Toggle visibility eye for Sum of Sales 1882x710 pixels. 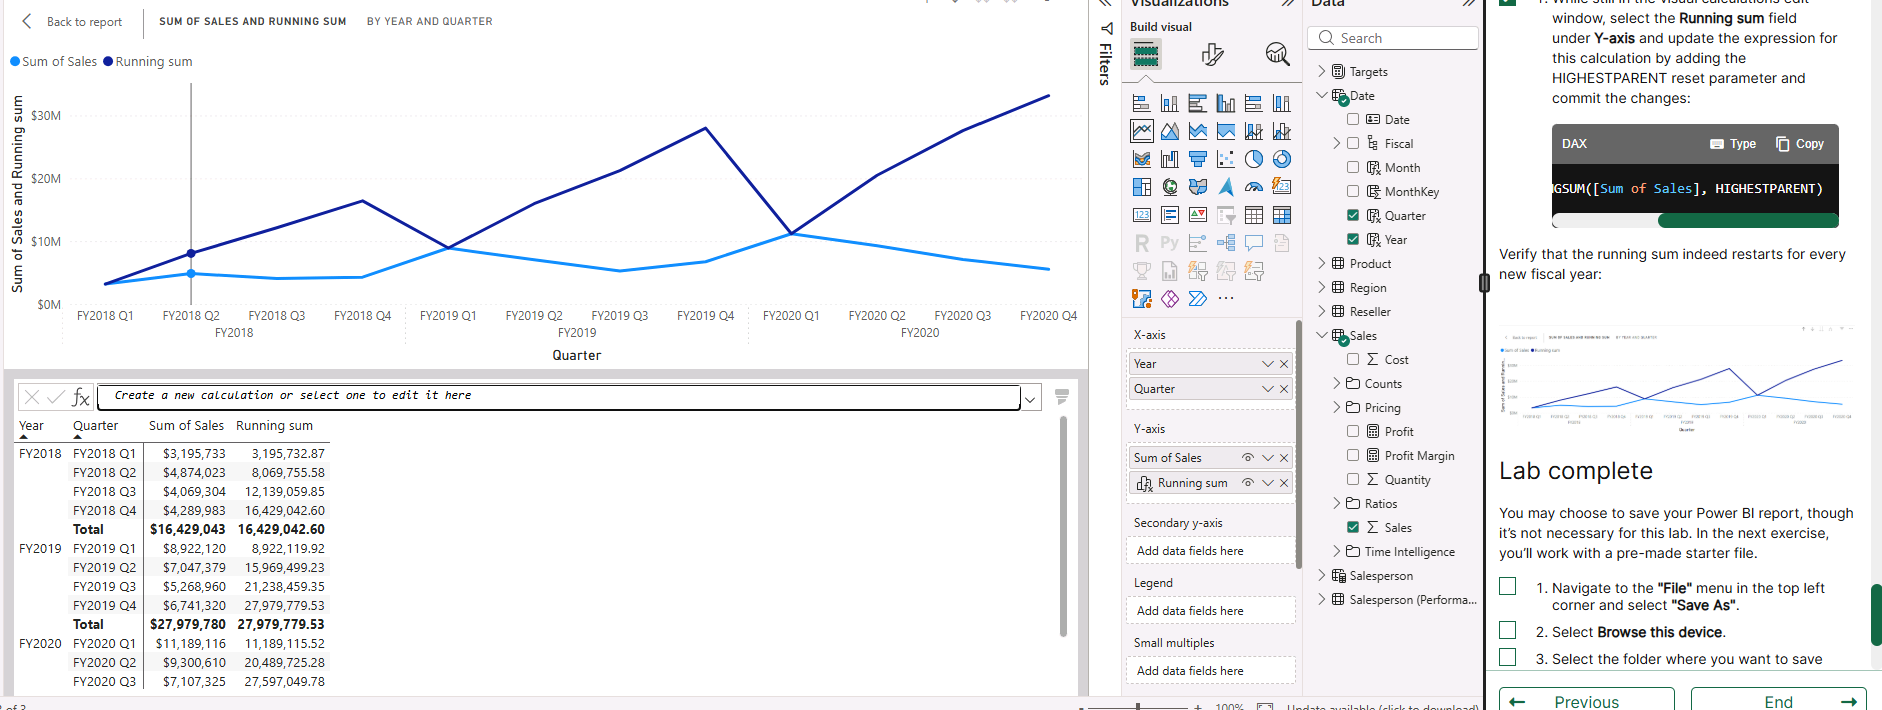click(x=1248, y=458)
